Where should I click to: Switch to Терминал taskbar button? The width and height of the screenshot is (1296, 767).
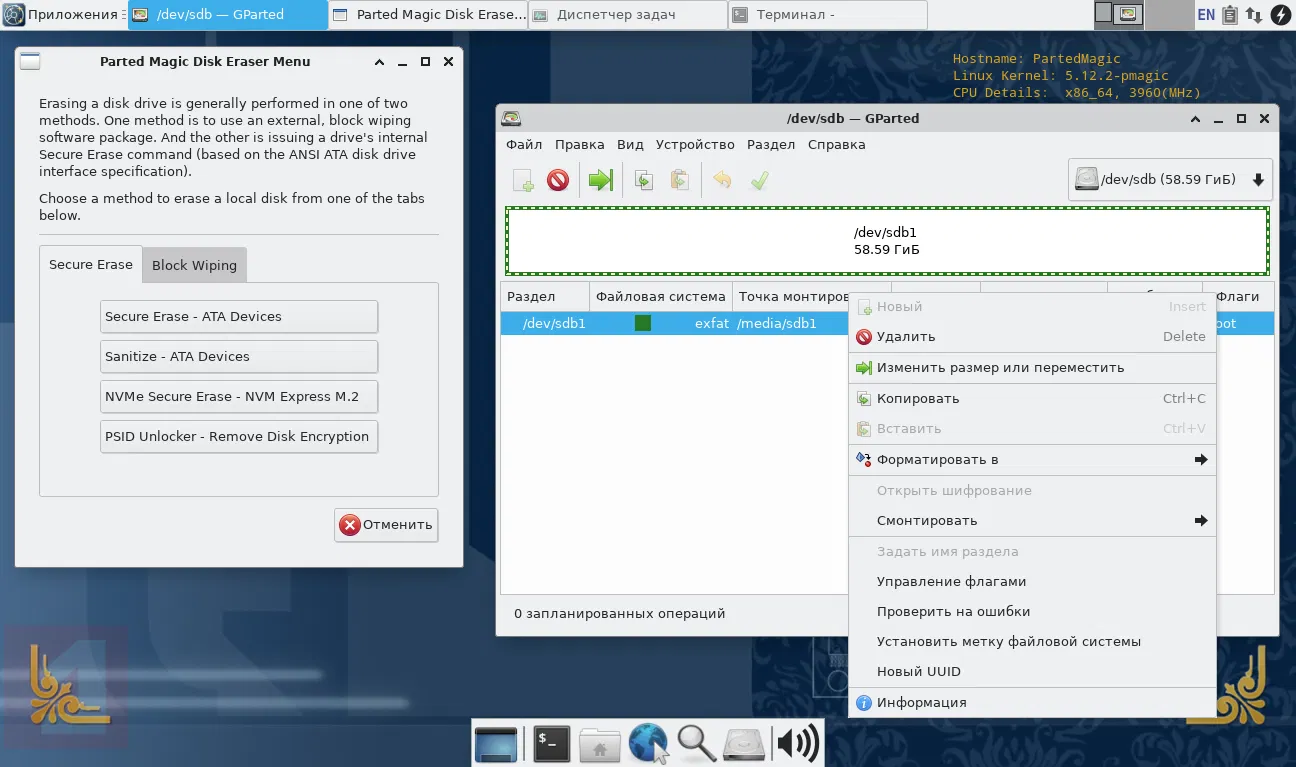(828, 15)
